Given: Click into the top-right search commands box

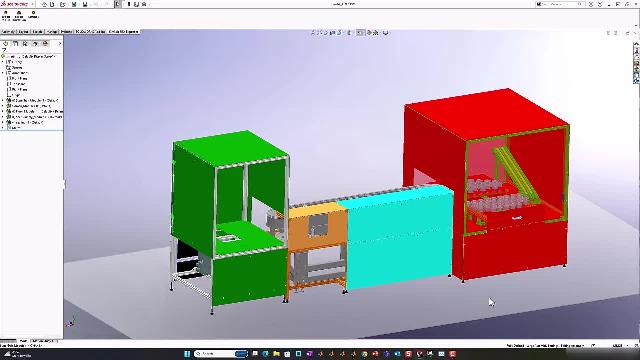Looking at the screenshot, I should 559,4.
